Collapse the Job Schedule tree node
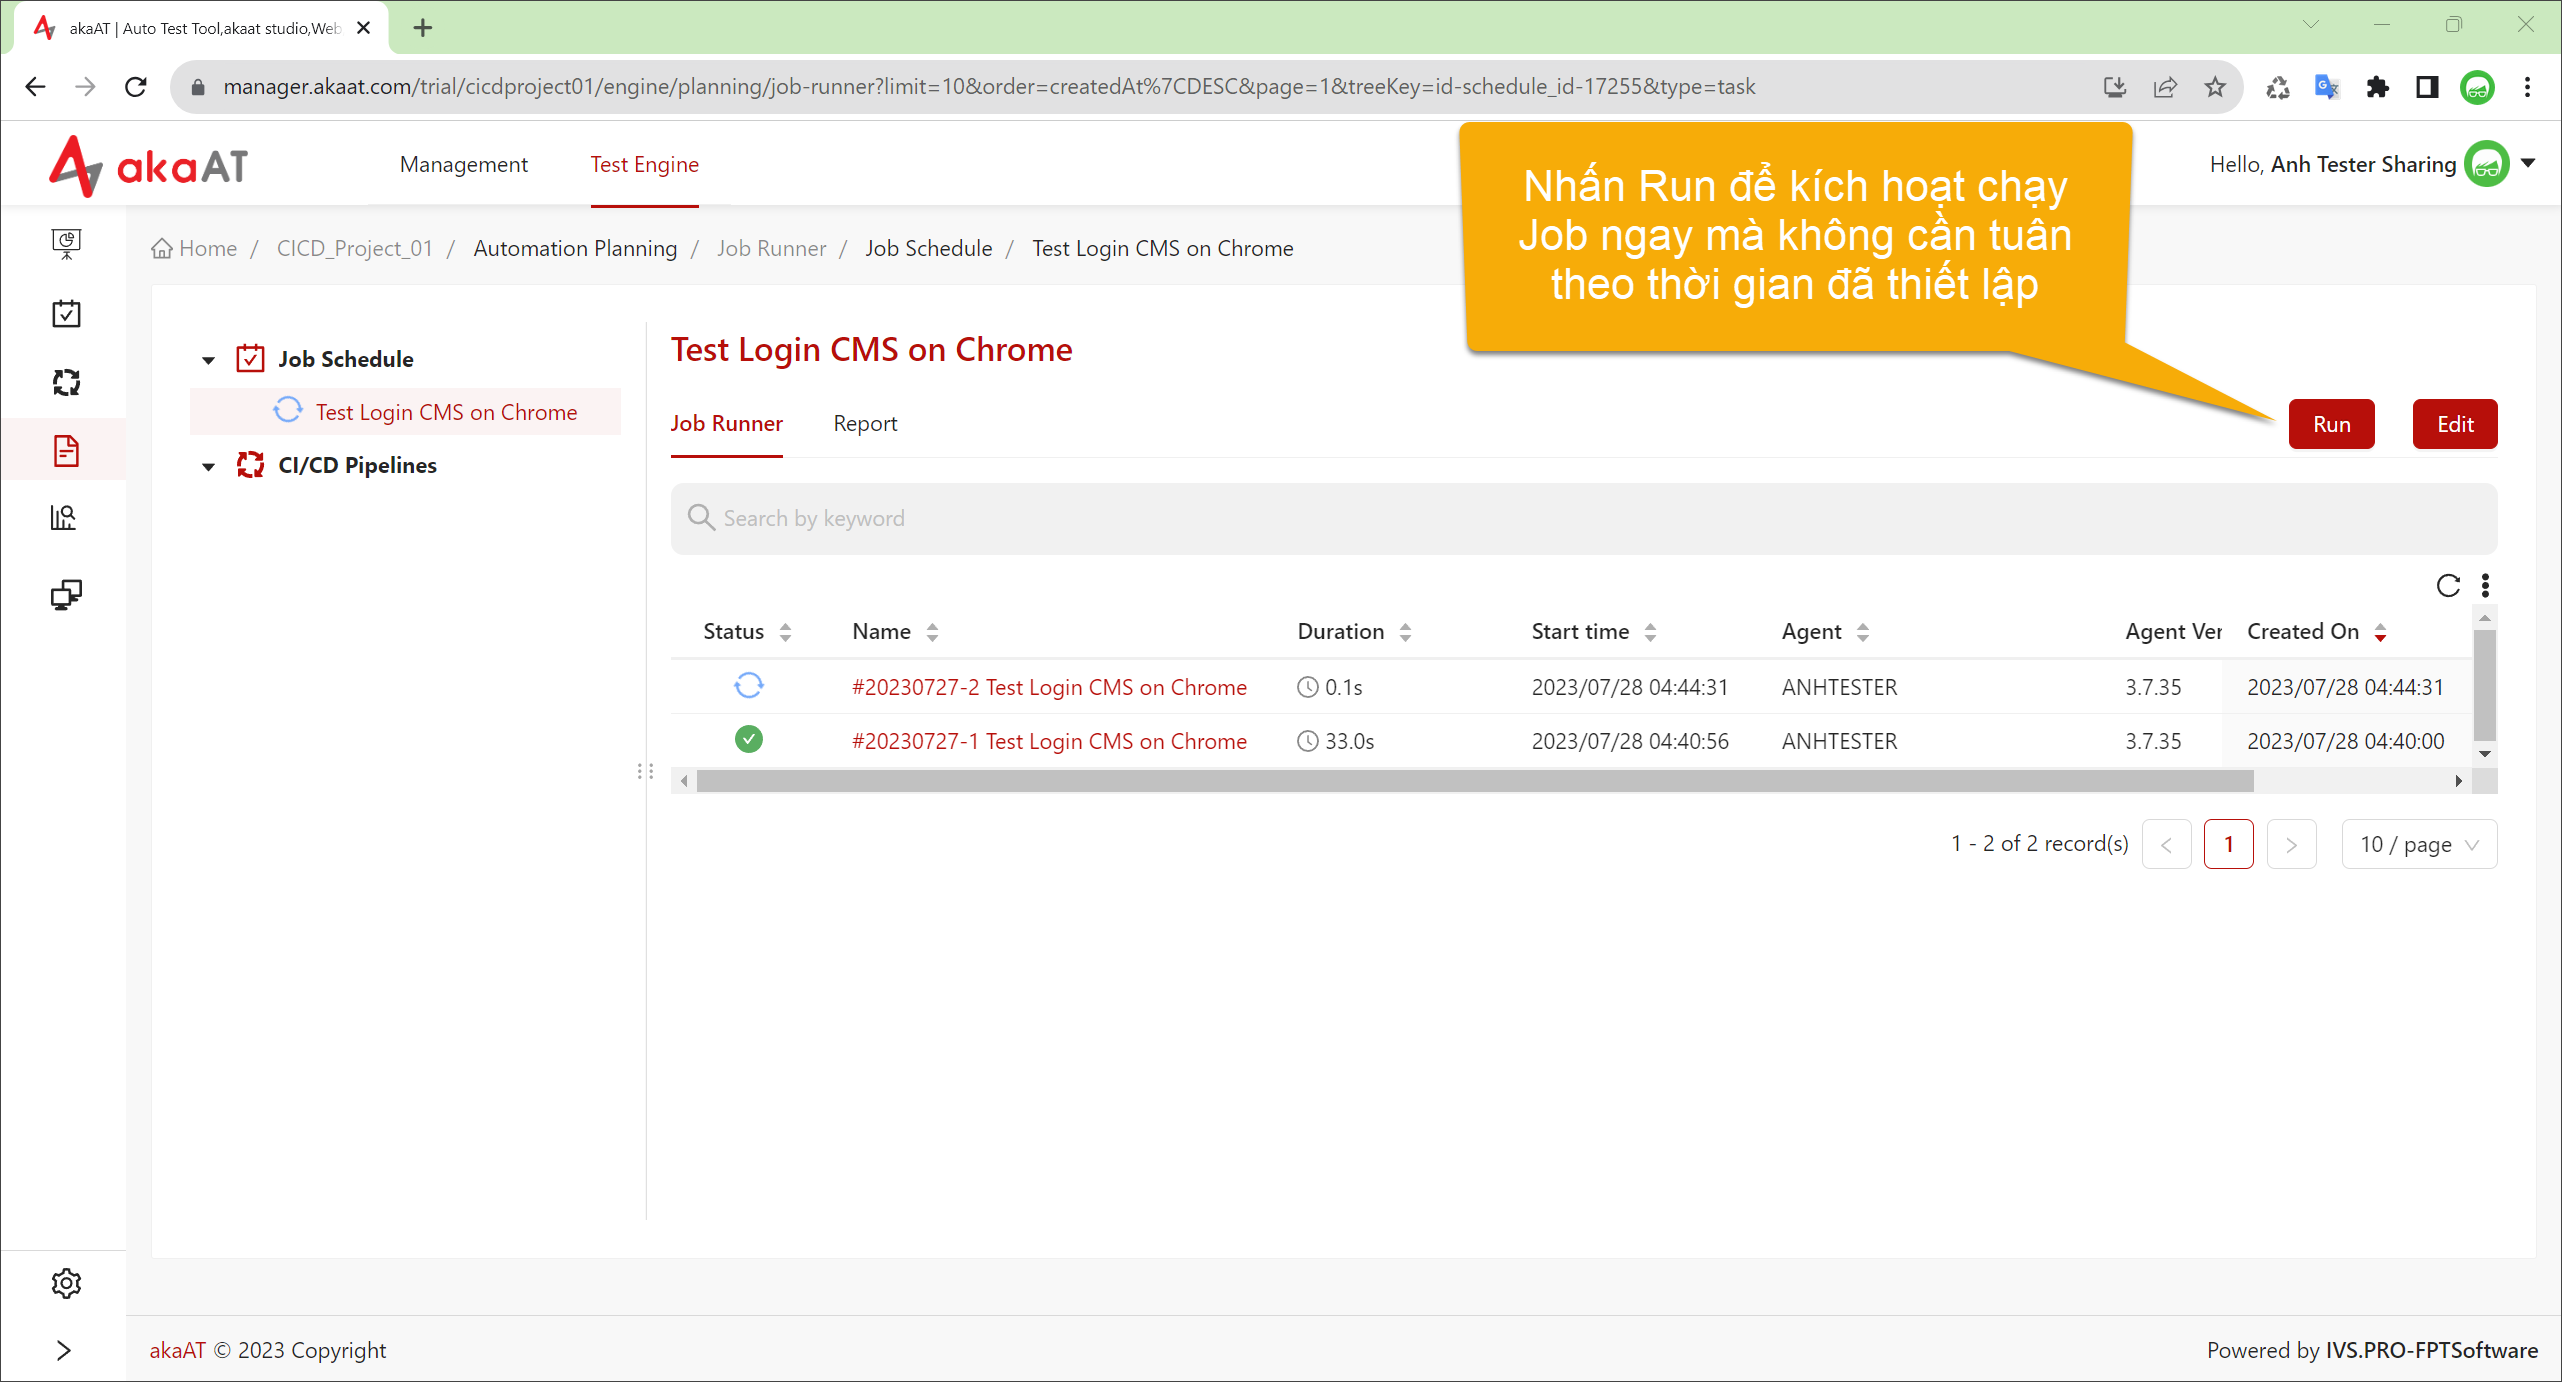This screenshot has height=1382, width=2562. (208, 360)
